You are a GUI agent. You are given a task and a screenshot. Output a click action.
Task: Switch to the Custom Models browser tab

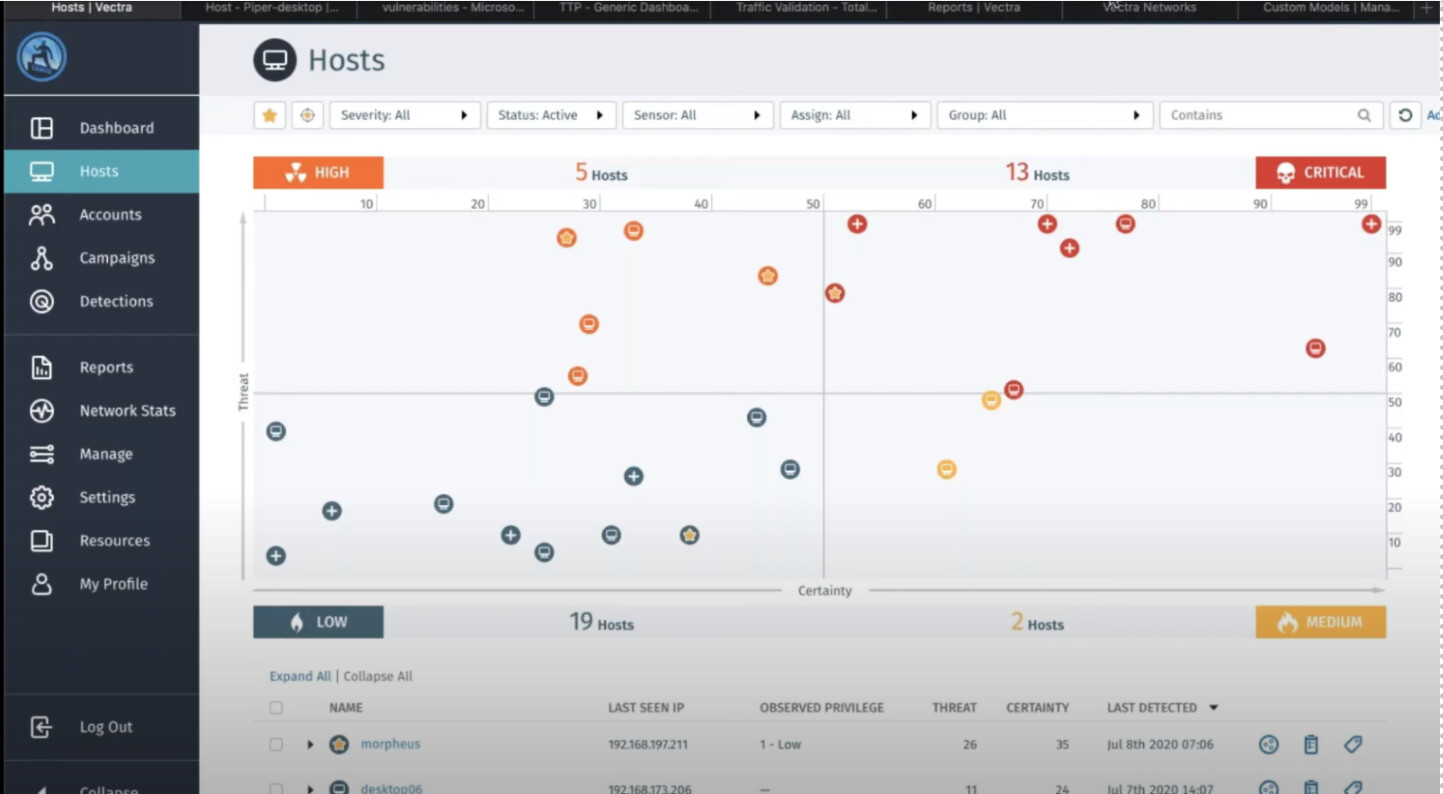pyautogui.click(x=1329, y=8)
